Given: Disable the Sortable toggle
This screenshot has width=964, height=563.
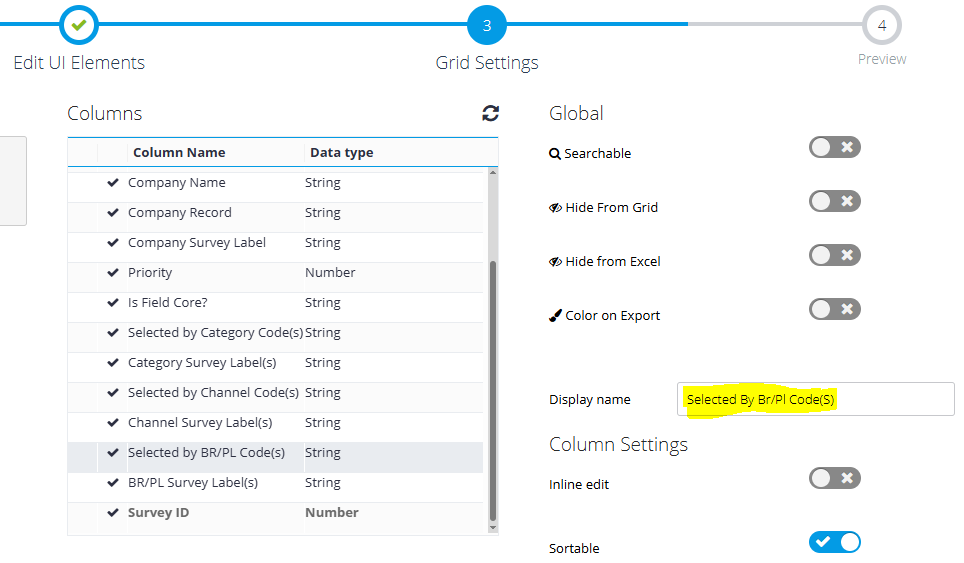Looking at the screenshot, I should [834, 542].
